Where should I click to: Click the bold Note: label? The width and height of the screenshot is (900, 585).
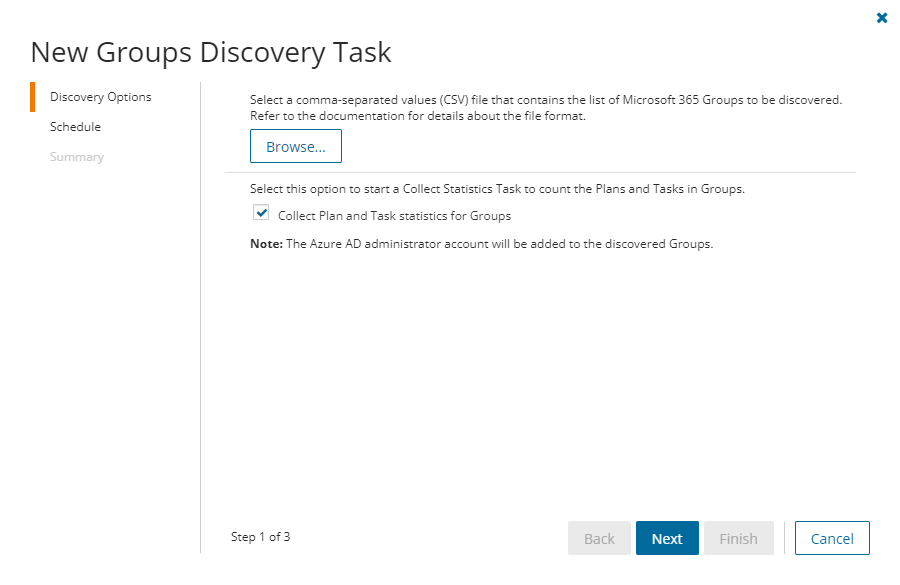(x=266, y=243)
